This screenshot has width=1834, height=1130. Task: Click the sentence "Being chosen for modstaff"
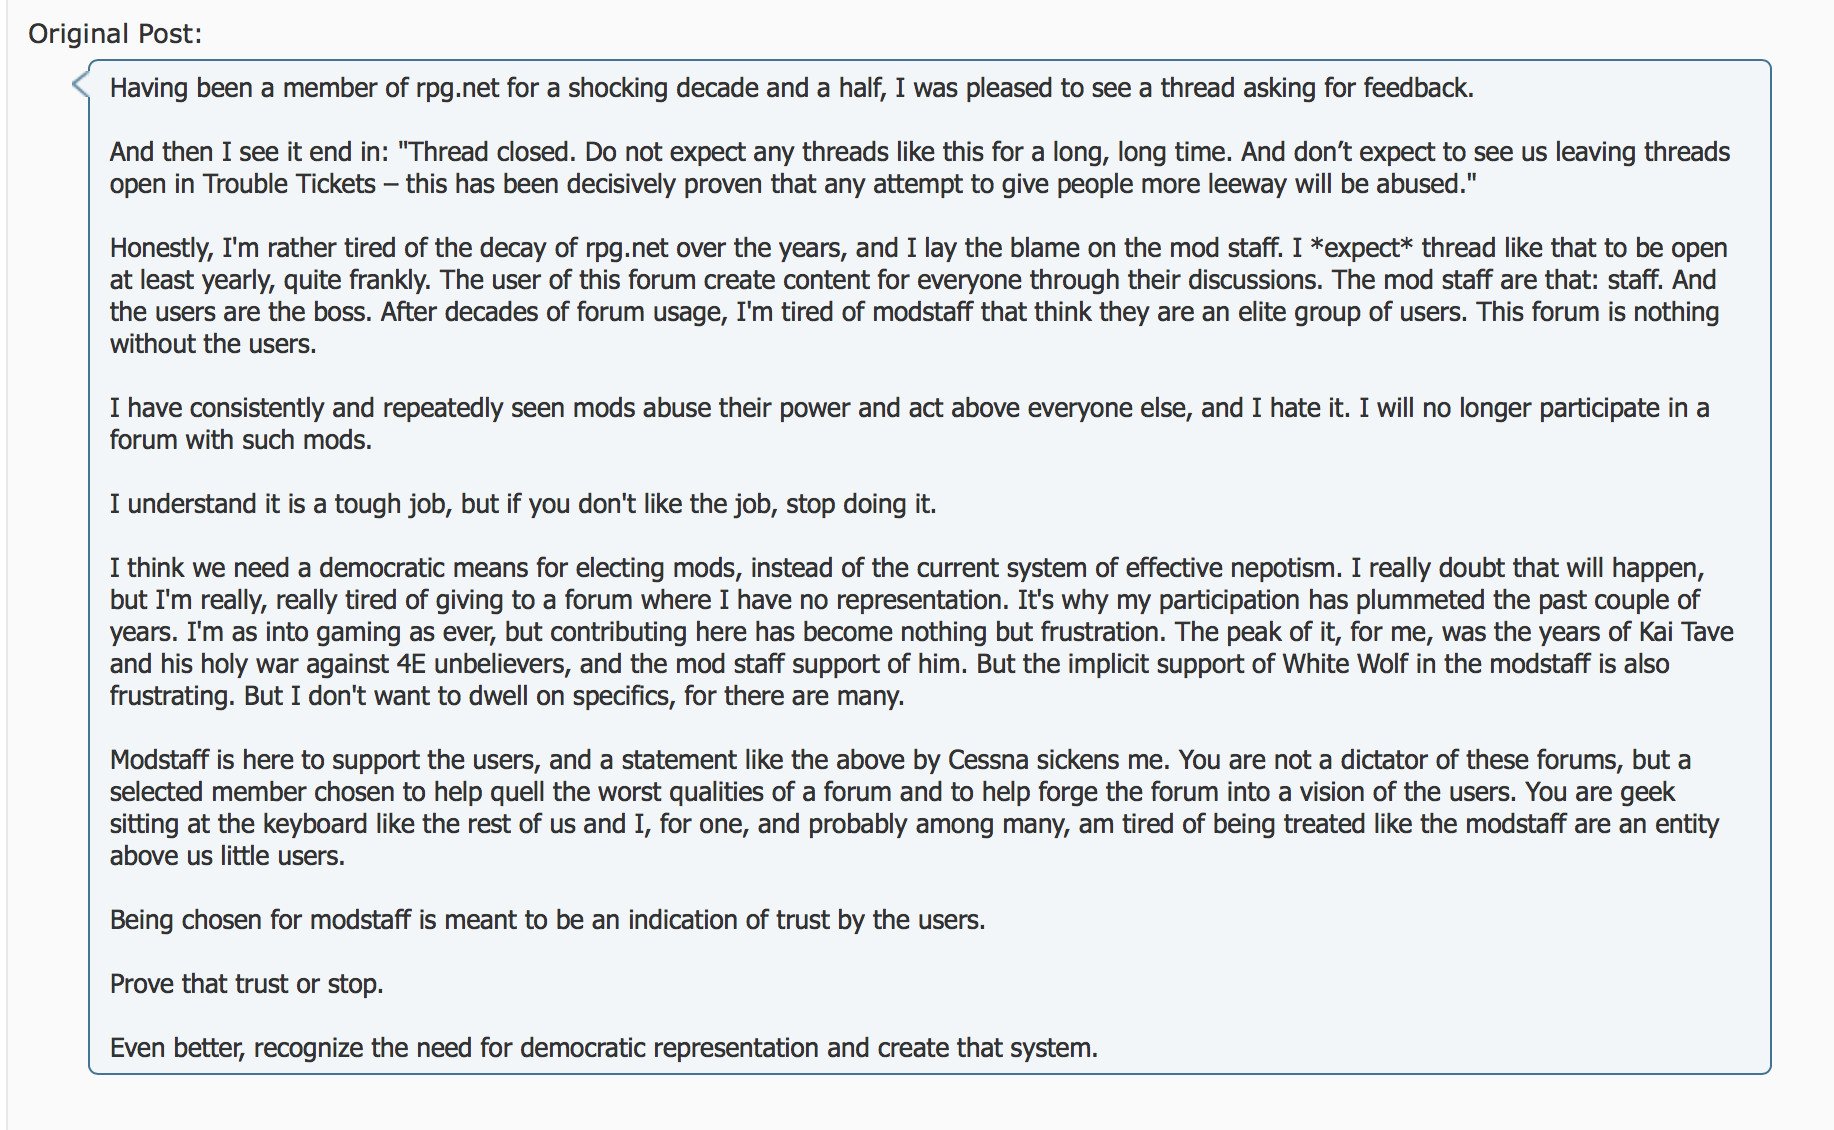click(547, 920)
